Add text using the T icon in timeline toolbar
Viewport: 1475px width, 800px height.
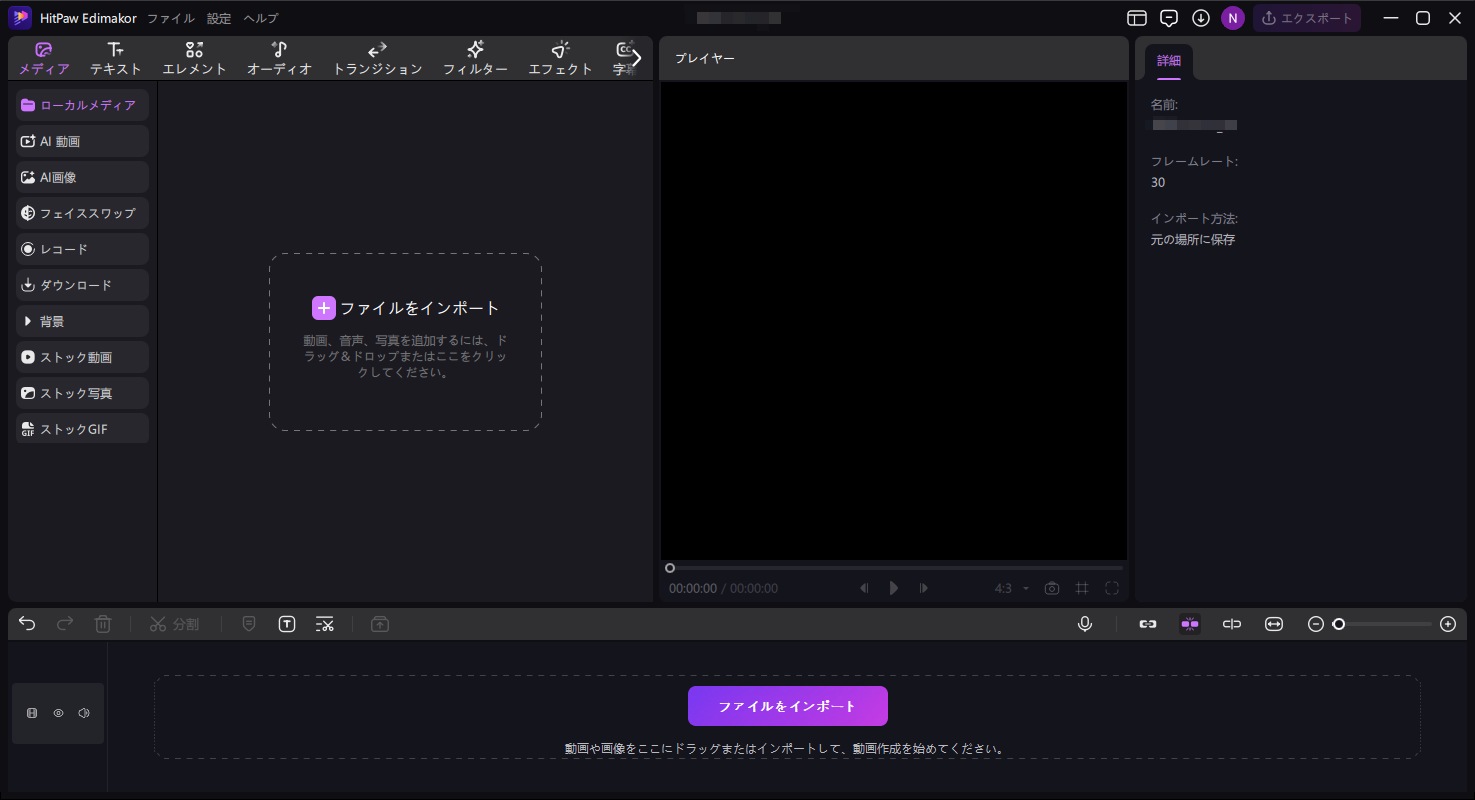click(x=287, y=624)
